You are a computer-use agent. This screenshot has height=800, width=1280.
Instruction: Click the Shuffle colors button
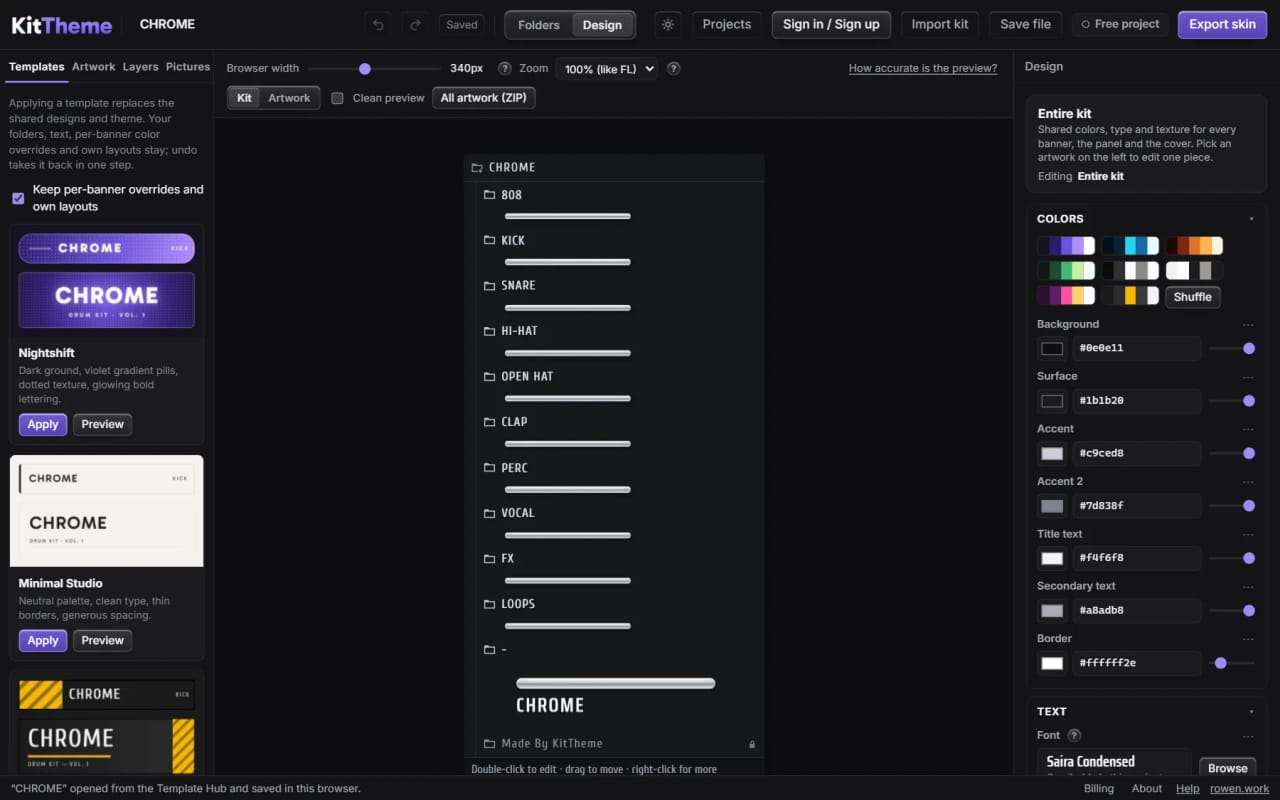[1192, 297]
